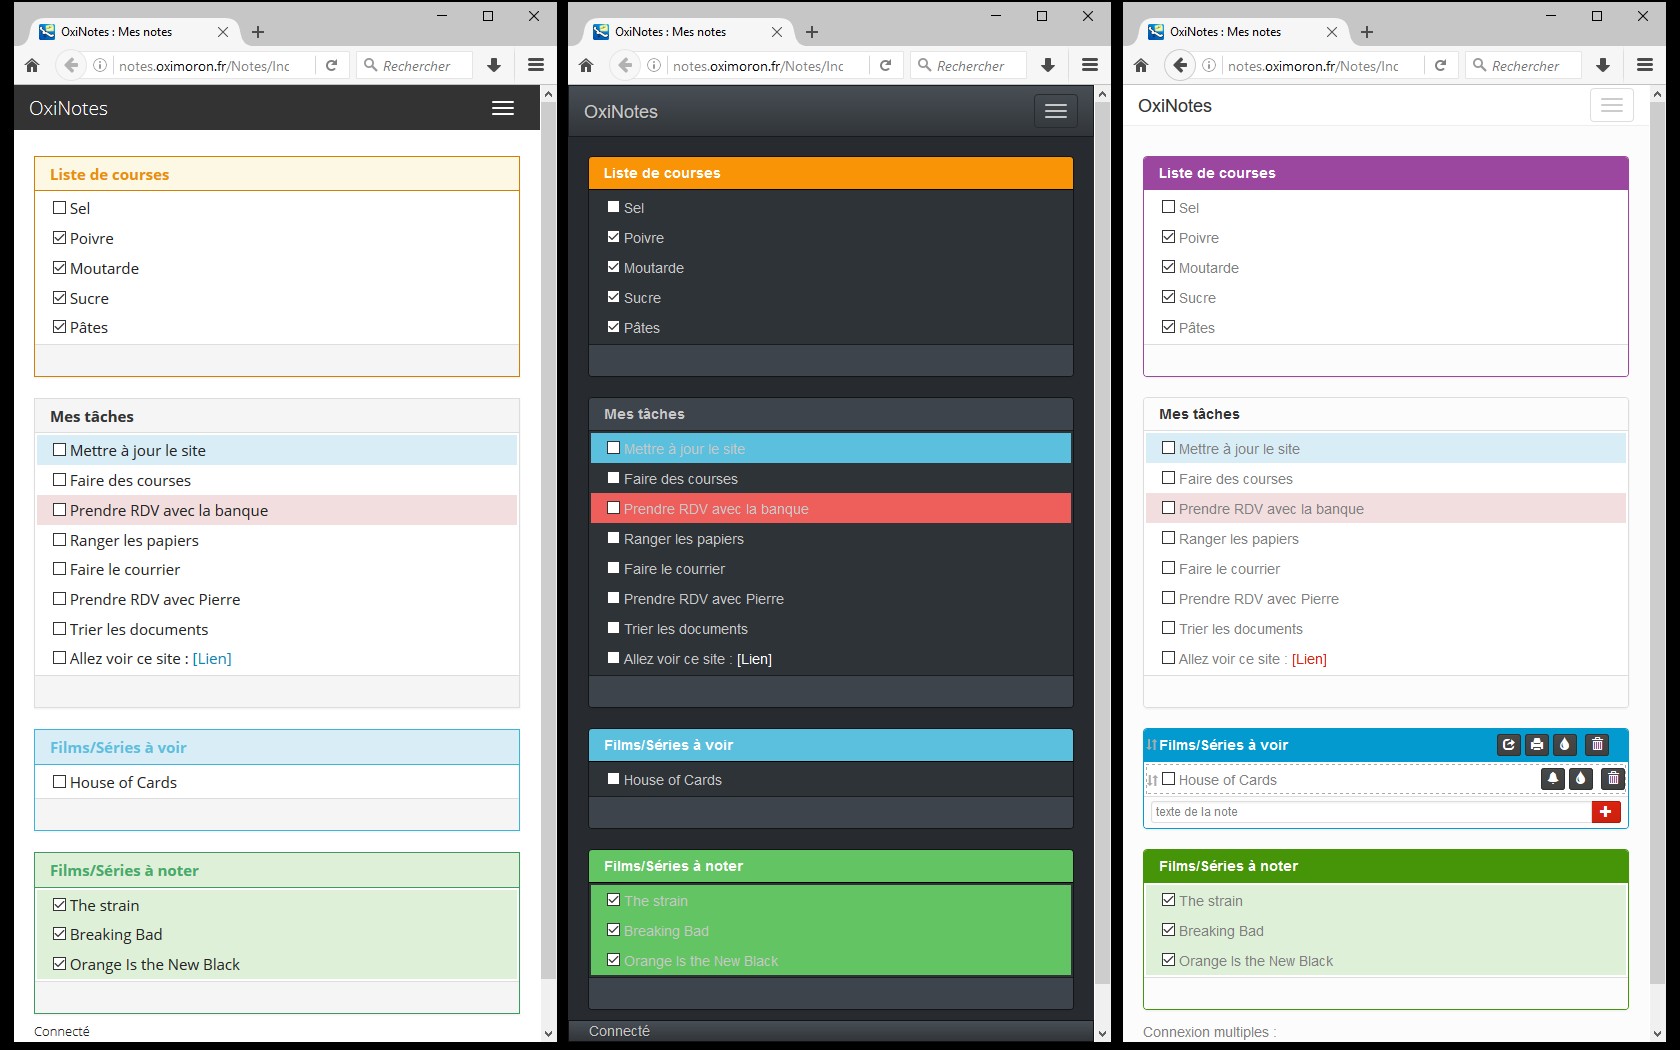
Task: Check 'Mettre à jour le site' in left window
Action: click(x=59, y=450)
